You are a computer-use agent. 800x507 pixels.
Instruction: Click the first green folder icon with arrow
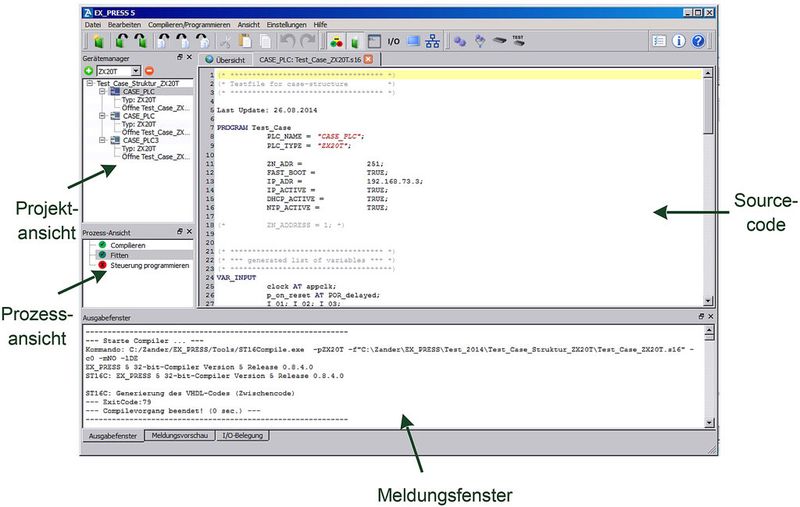pos(121,41)
